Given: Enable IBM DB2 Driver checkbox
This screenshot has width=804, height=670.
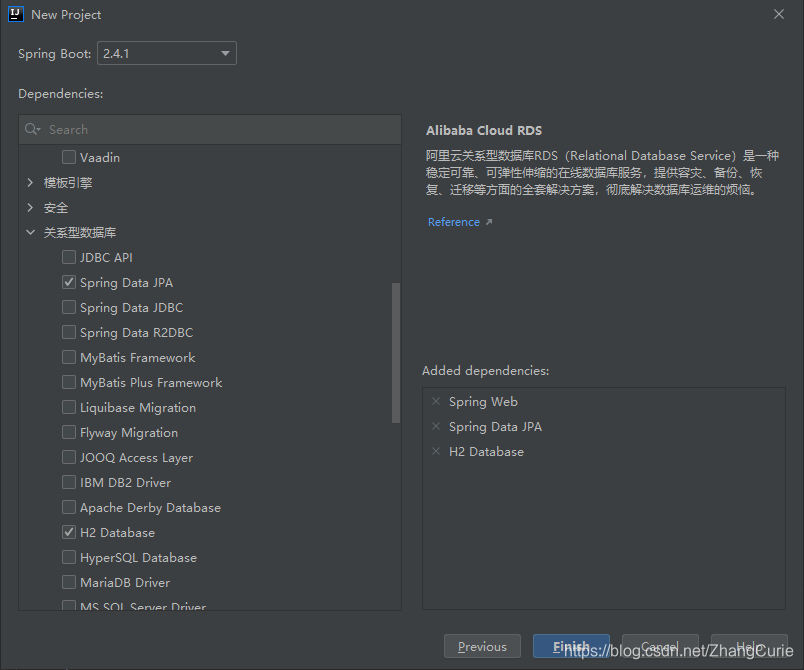Looking at the screenshot, I should 69,482.
